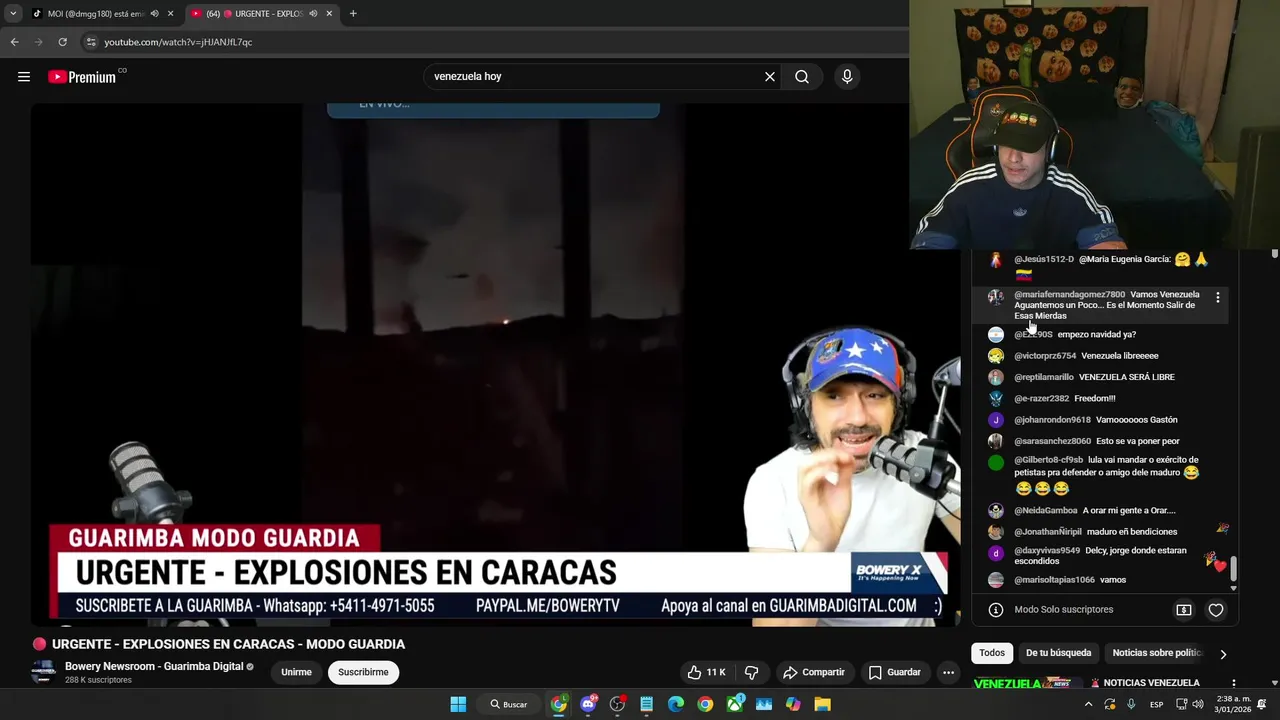Open Chrome tab search dropdown
This screenshot has width=1280, height=720.
coord(13,14)
